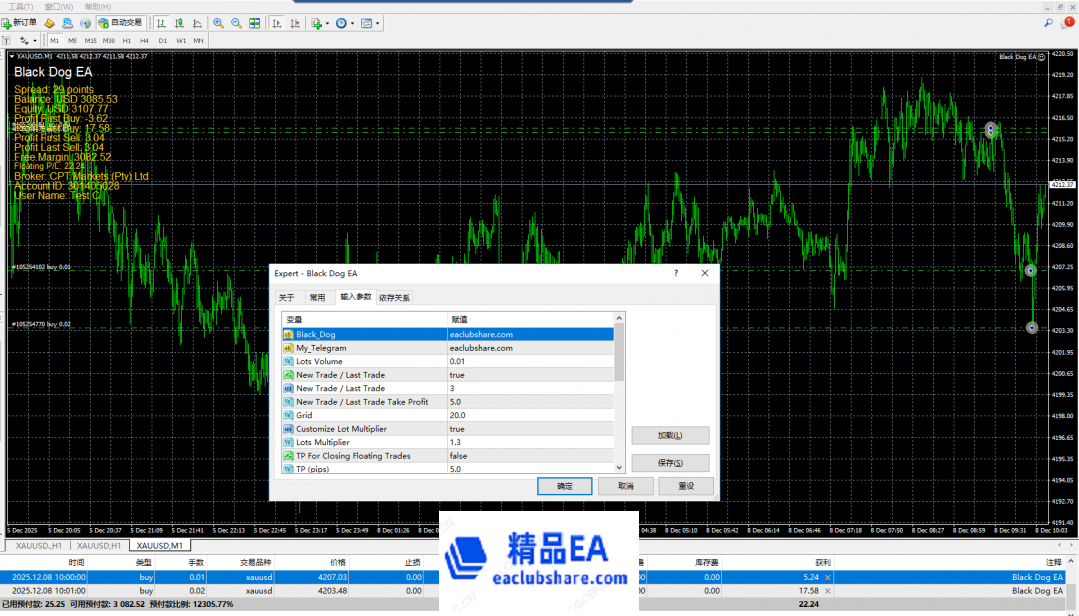Select the H4 timeframe button
The image size is (1079, 616).
[x=144, y=41]
